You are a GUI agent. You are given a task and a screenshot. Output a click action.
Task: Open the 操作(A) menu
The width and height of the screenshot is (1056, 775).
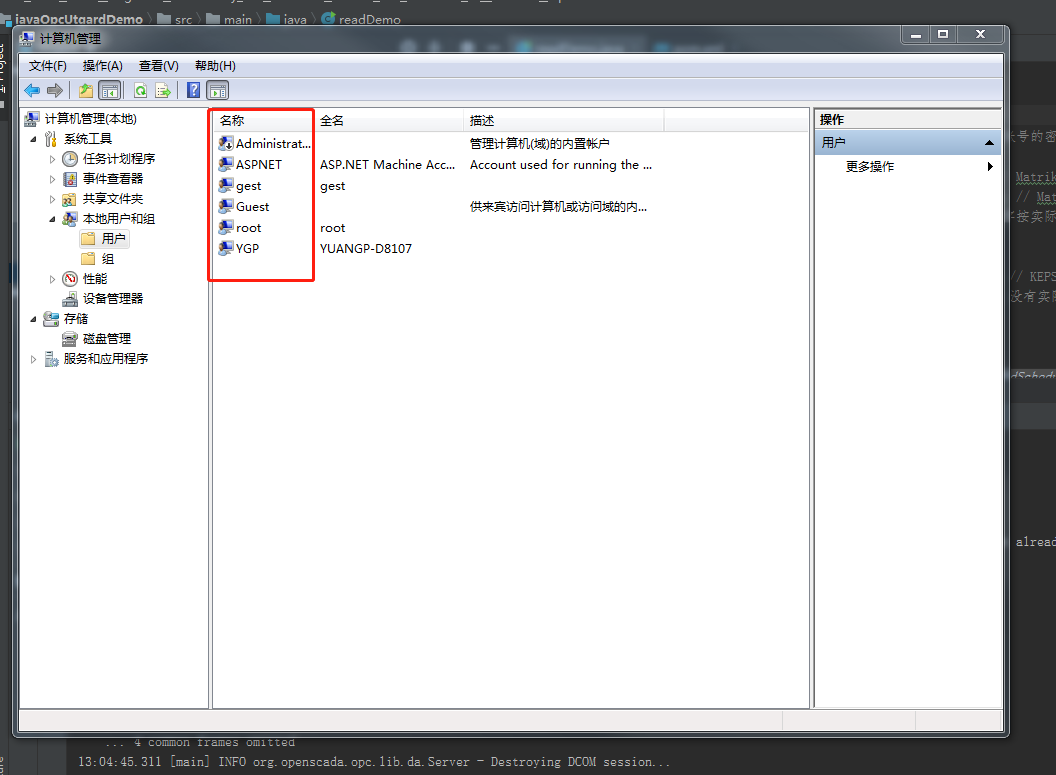[102, 65]
